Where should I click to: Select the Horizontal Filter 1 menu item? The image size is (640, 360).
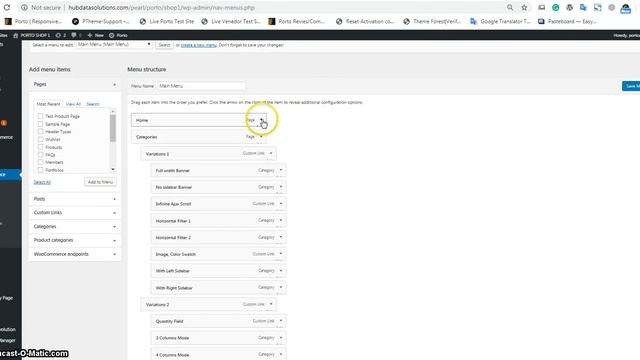218,220
